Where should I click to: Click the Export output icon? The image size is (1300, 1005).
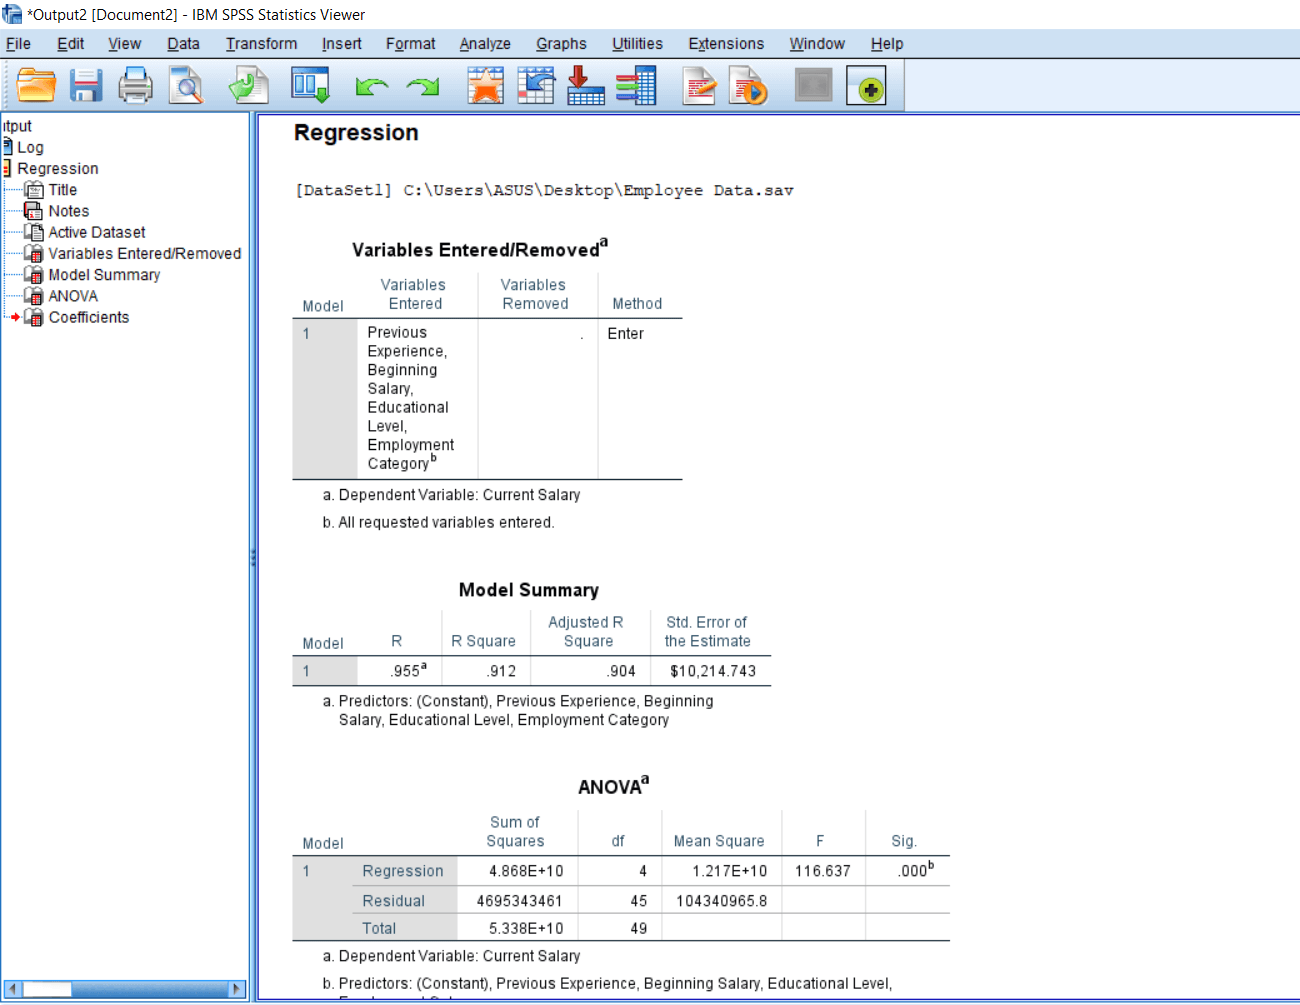pyautogui.click(x=248, y=86)
